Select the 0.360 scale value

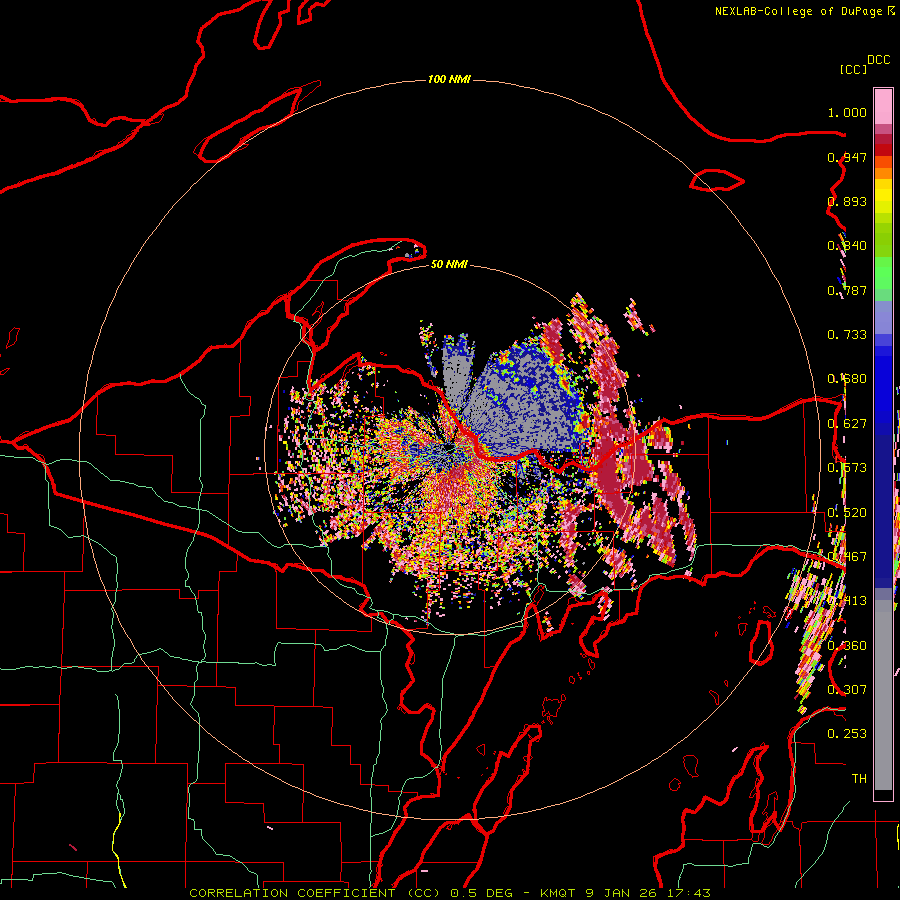(847, 646)
